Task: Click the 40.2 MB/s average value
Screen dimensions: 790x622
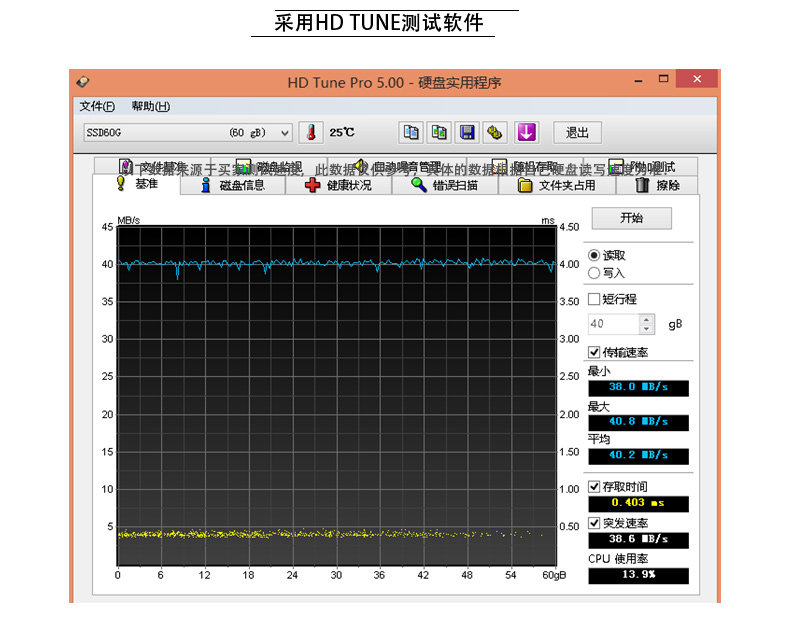Action: click(x=638, y=456)
